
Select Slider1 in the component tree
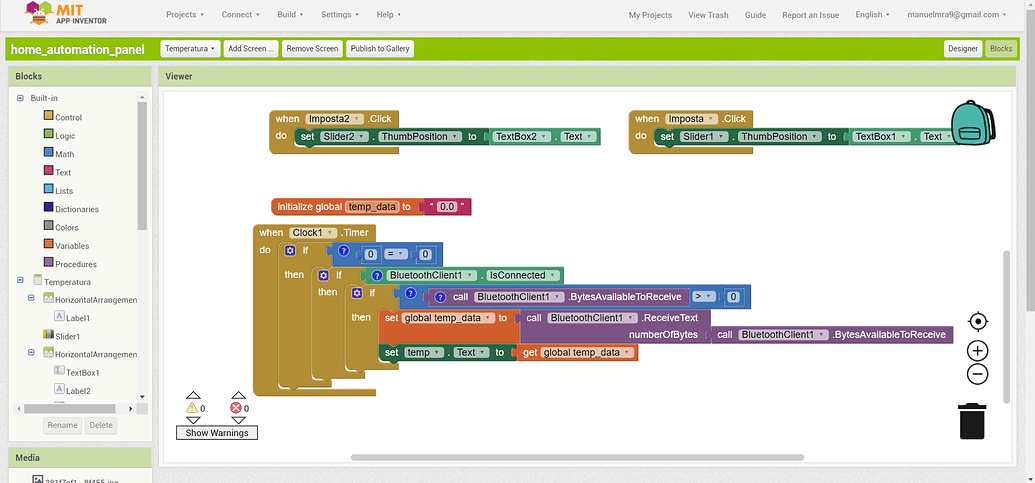(x=67, y=336)
